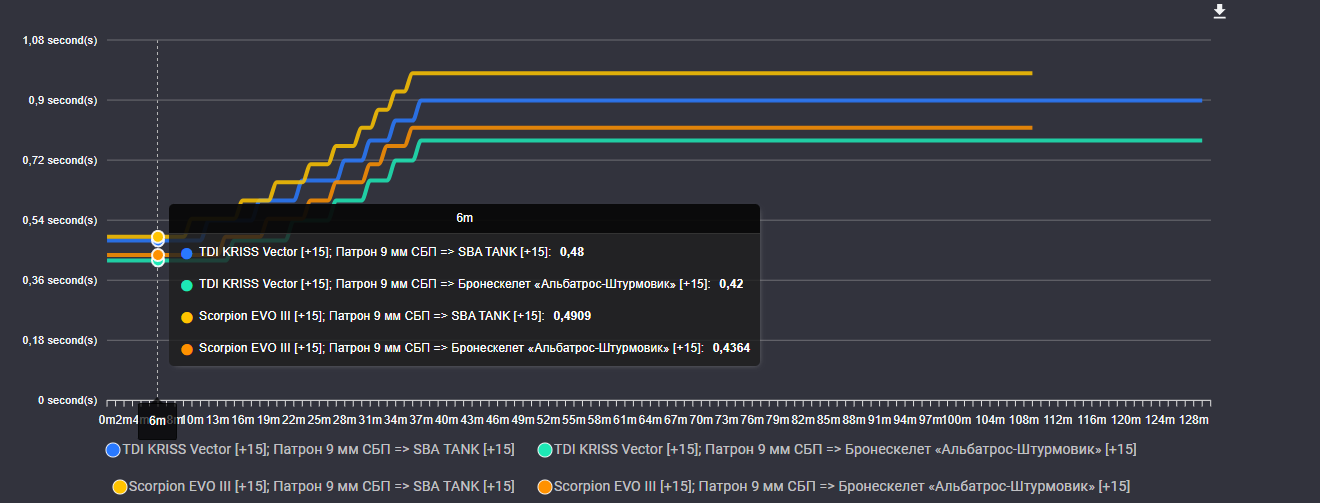Click the 0 second(s) y-axis label

point(69,400)
